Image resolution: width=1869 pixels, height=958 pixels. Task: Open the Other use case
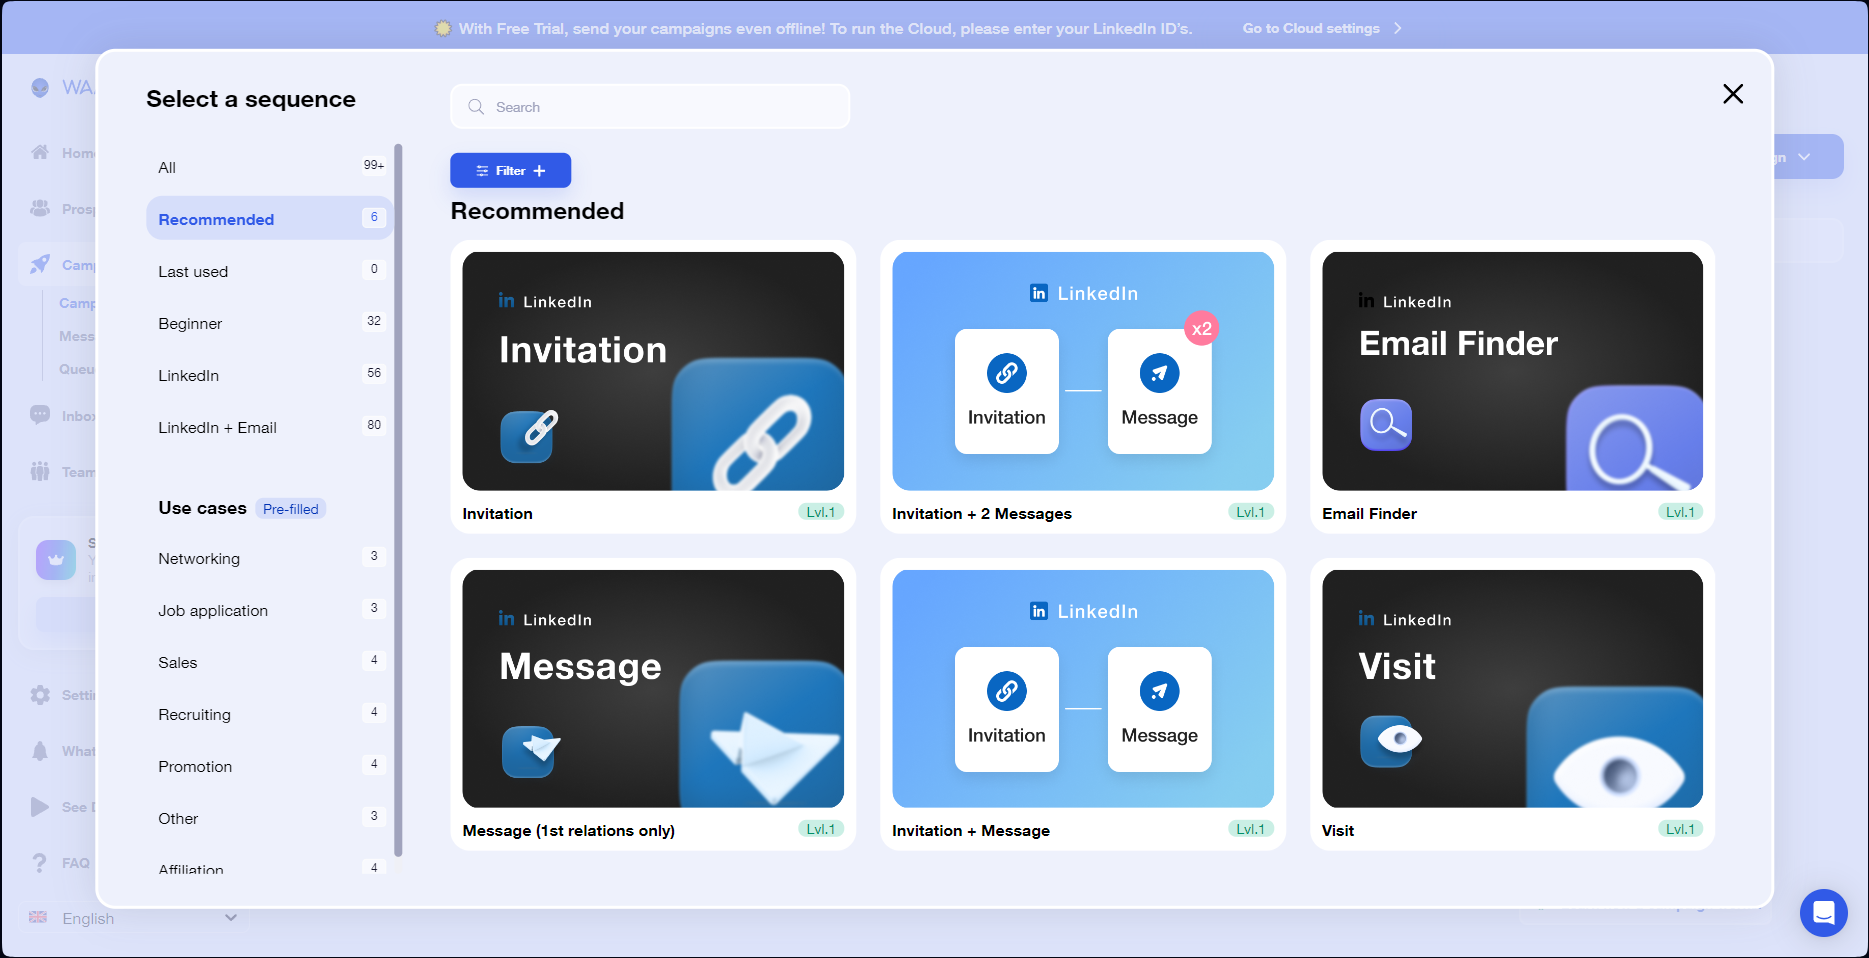269,818
